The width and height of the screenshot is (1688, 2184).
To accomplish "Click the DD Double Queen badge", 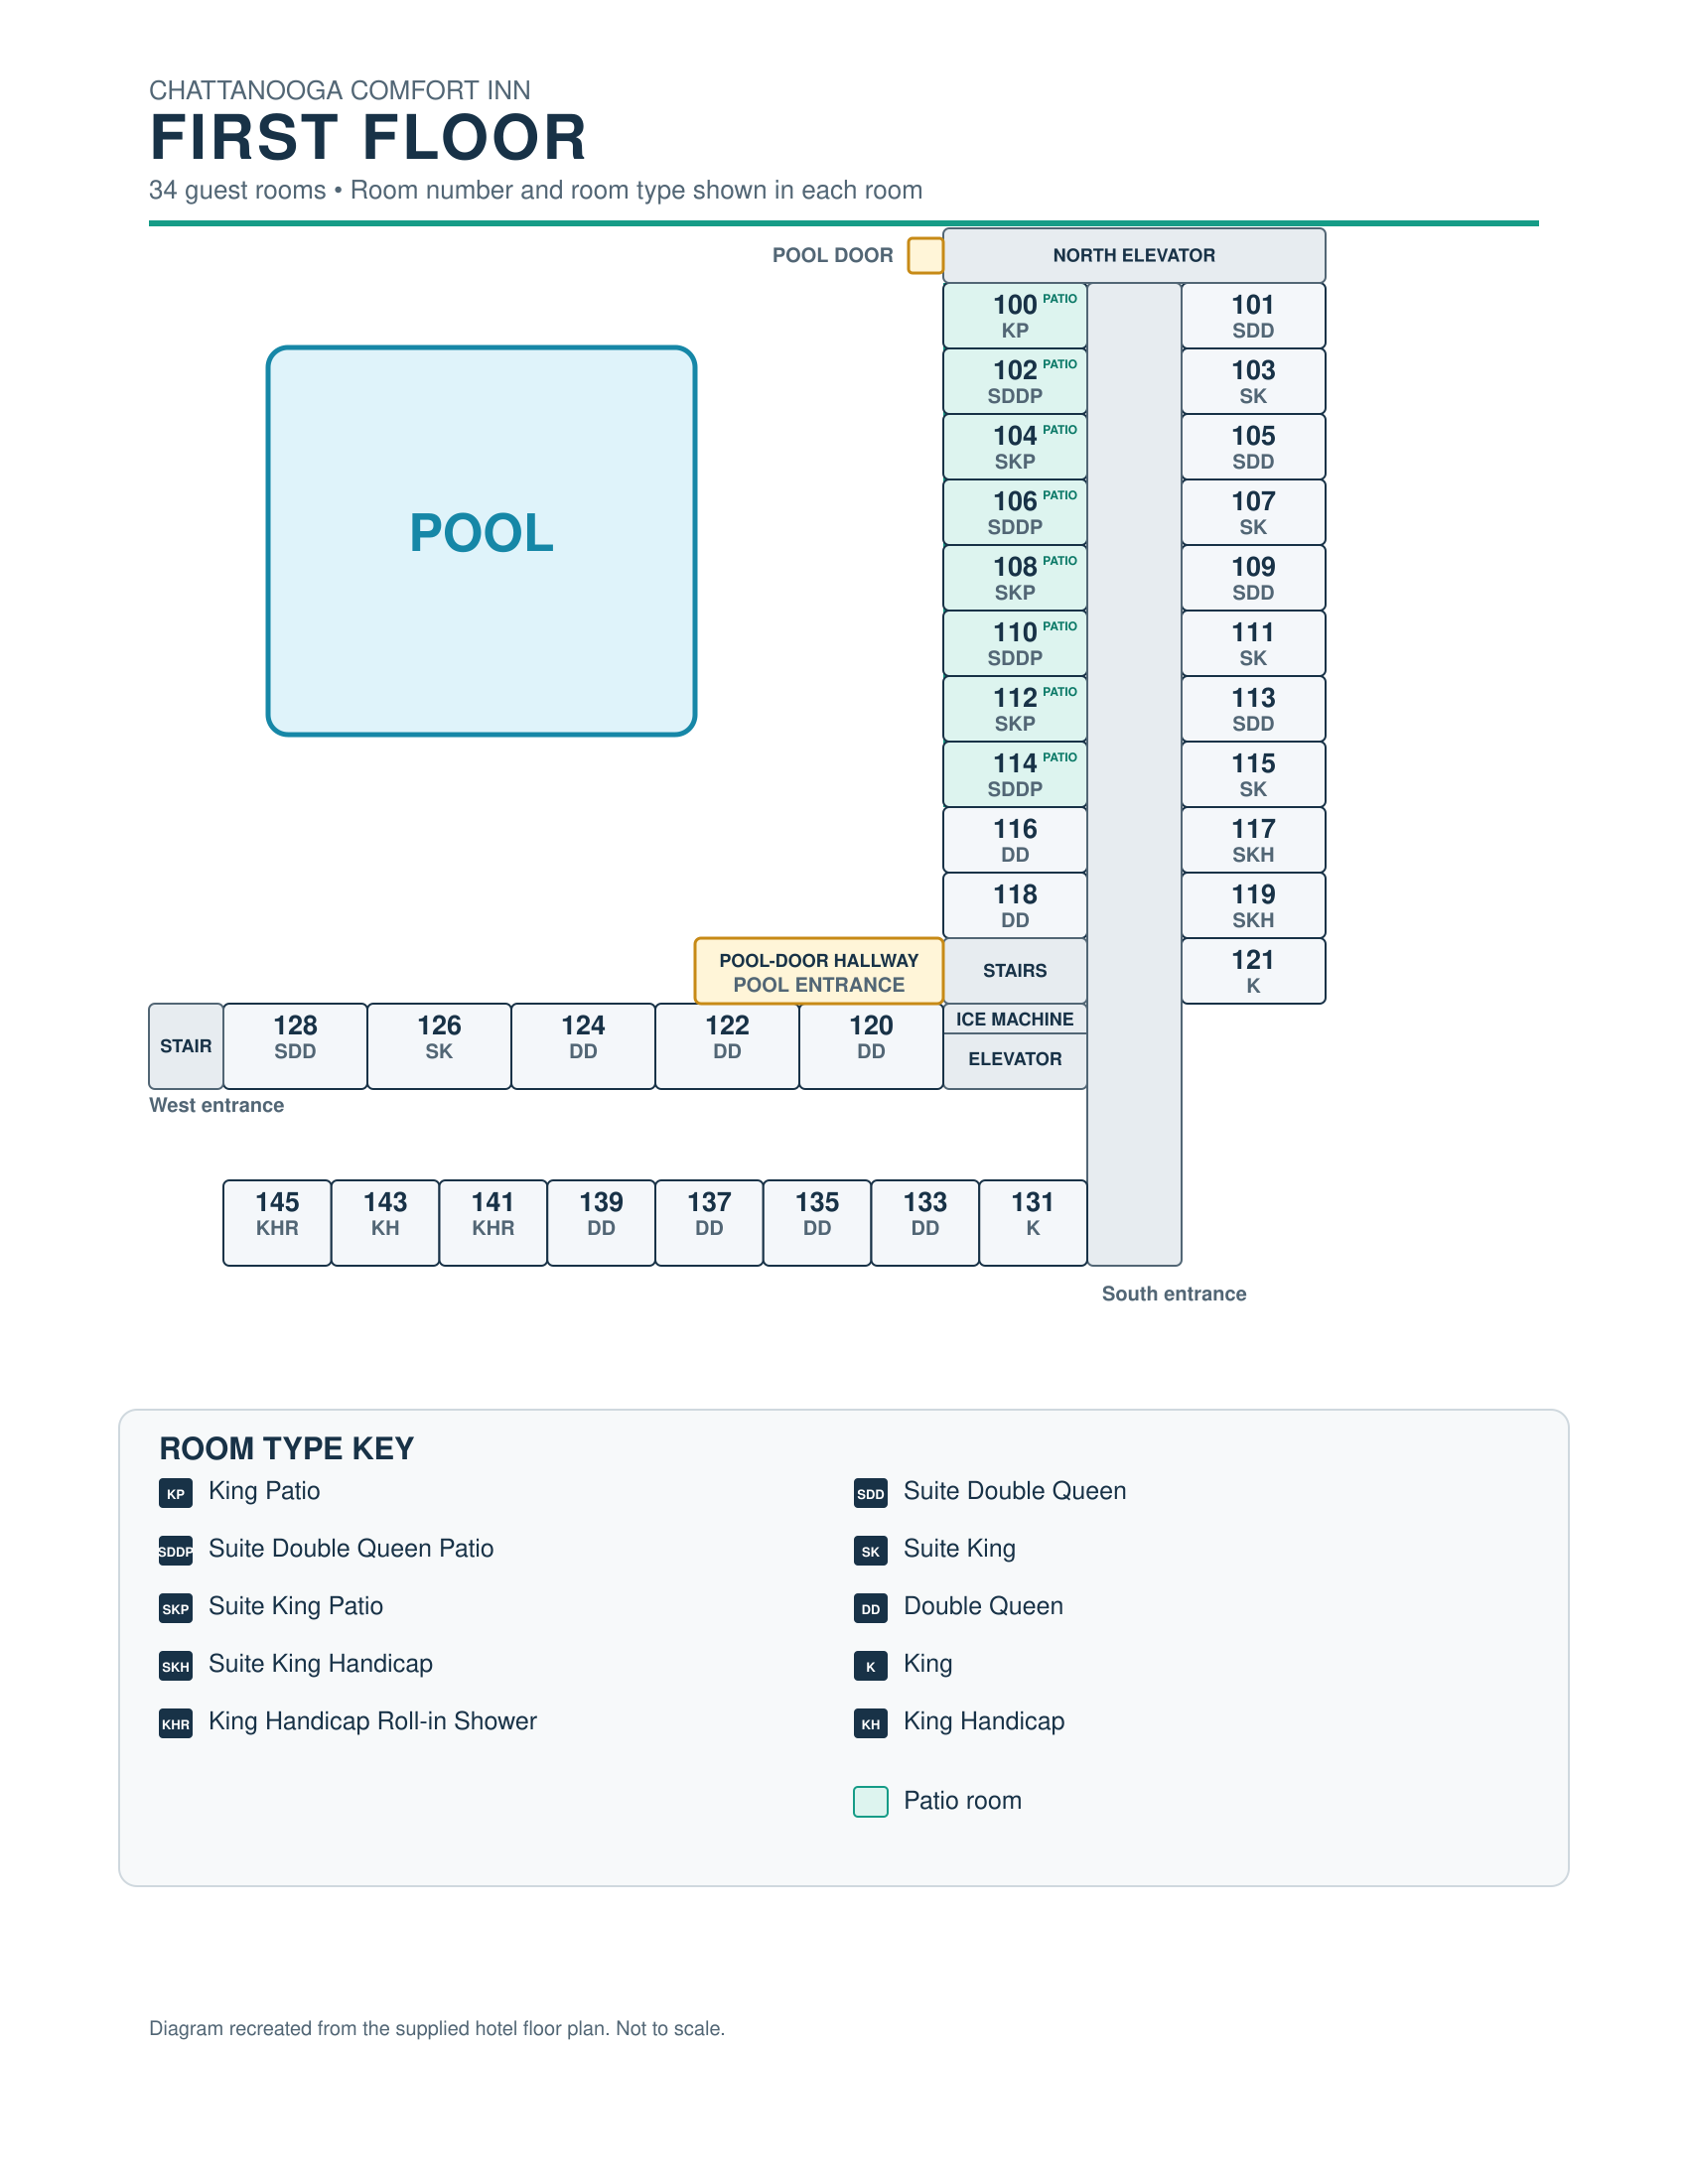I will pos(871,1608).
